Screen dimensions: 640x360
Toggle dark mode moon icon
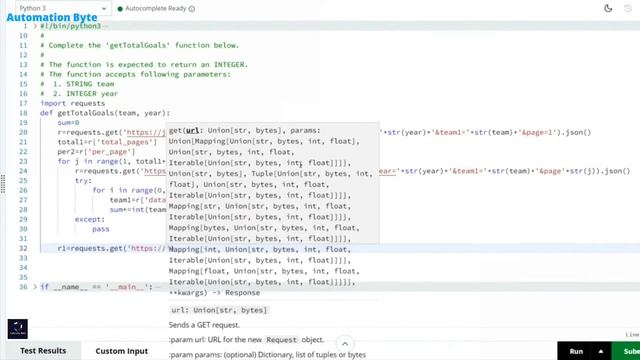(x=608, y=8)
